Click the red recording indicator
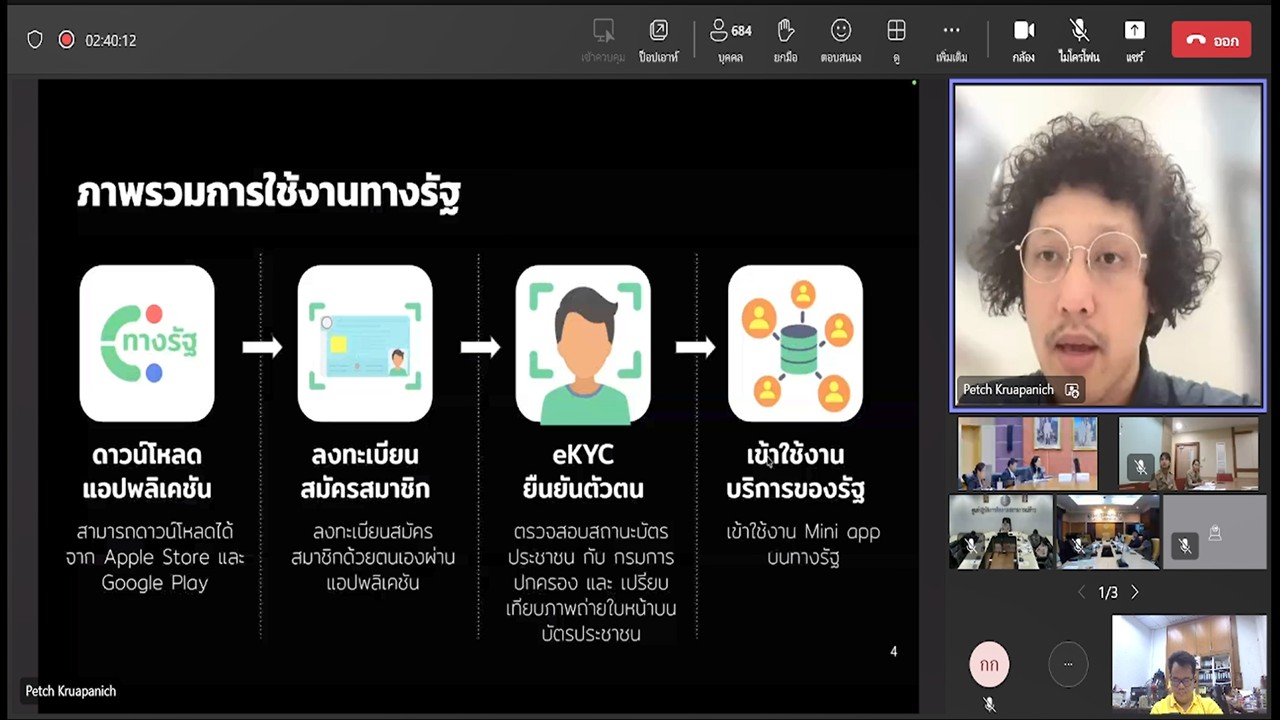The width and height of the screenshot is (1280, 720). [x=66, y=40]
